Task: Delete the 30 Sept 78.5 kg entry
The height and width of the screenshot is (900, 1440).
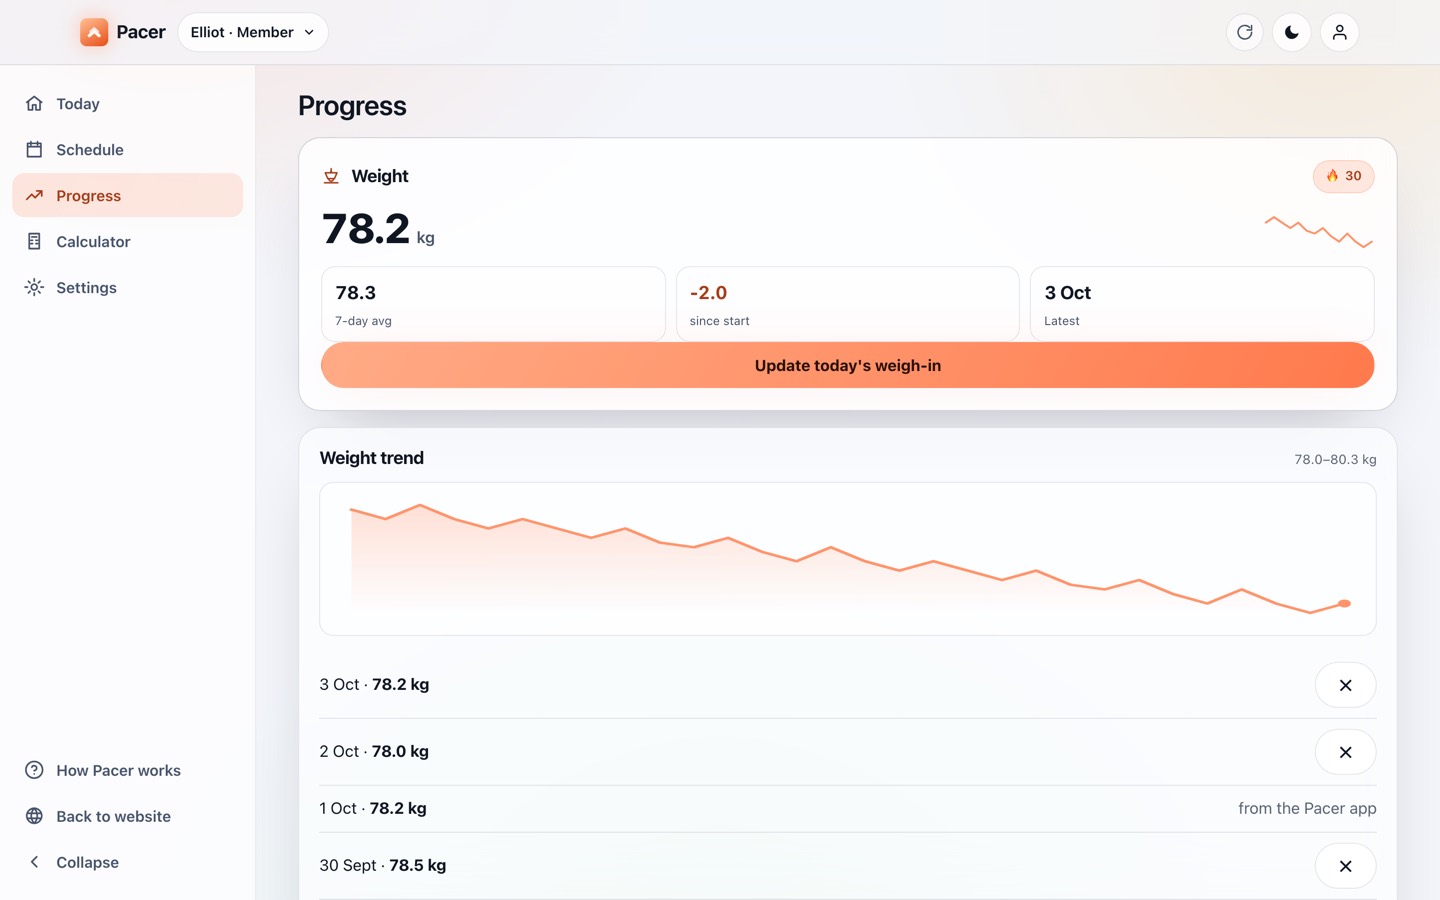Action: click(1345, 866)
